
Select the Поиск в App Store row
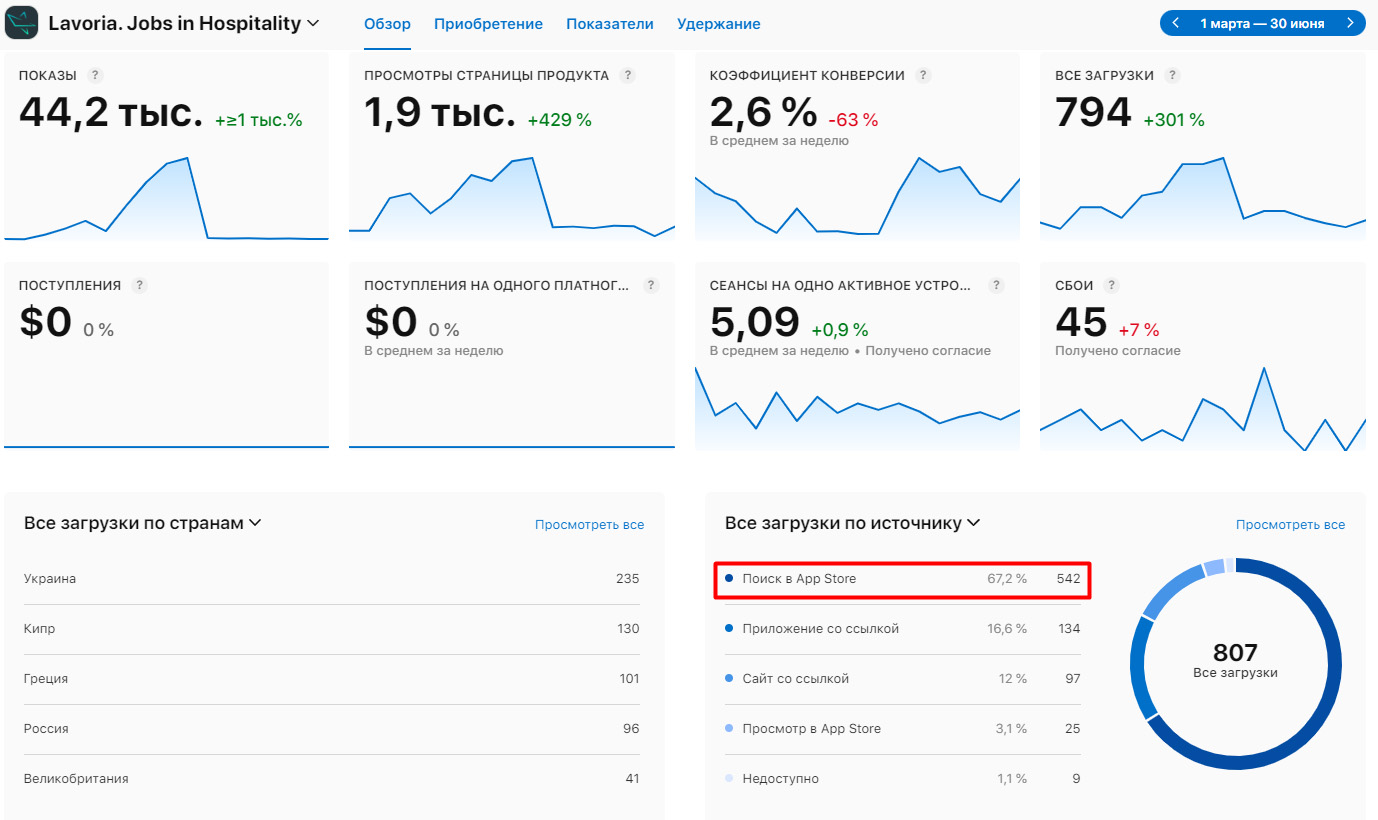pyautogui.click(x=902, y=579)
